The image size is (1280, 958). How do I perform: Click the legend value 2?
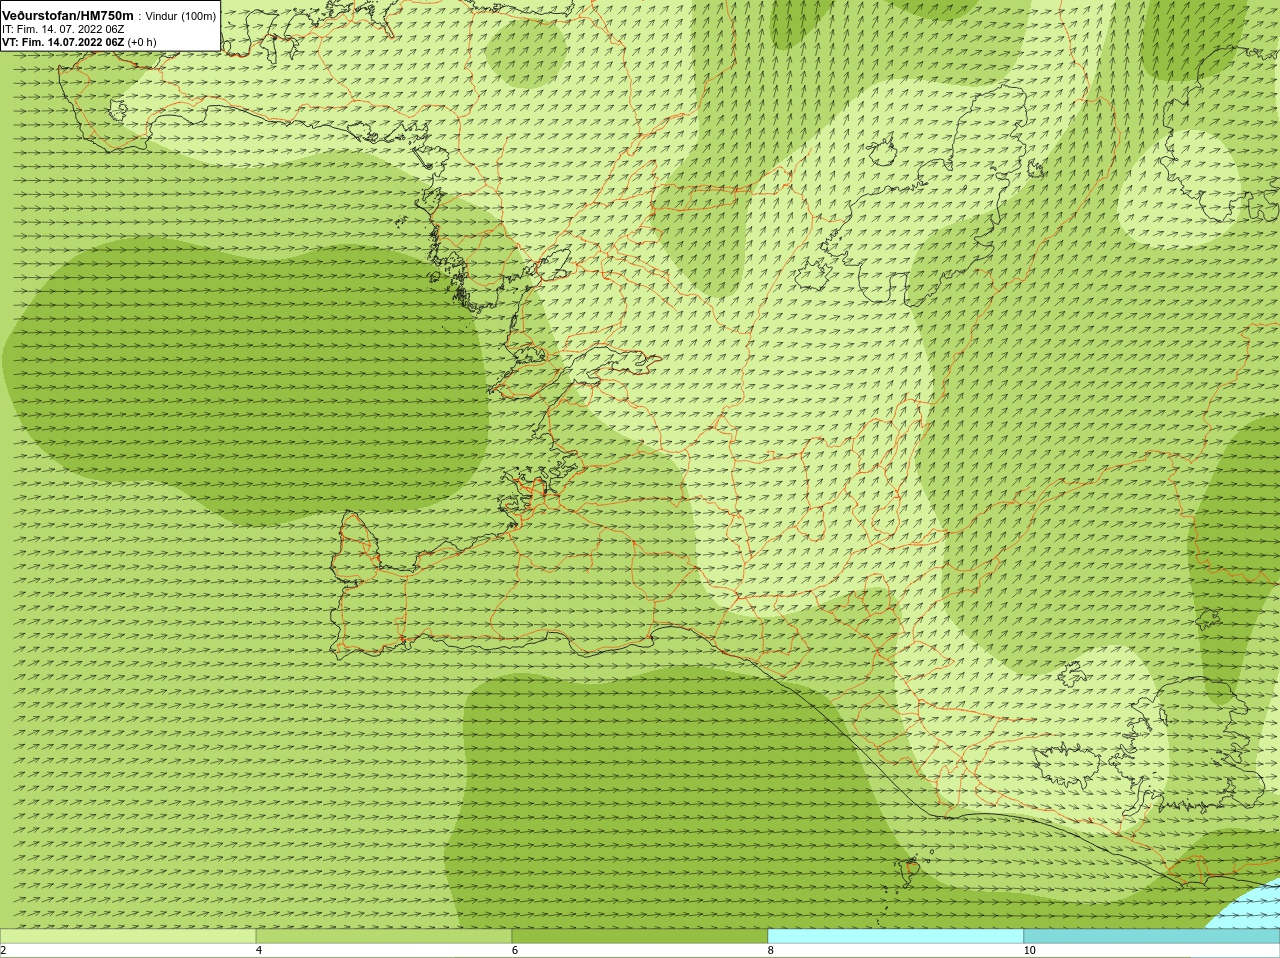[x=4, y=951]
